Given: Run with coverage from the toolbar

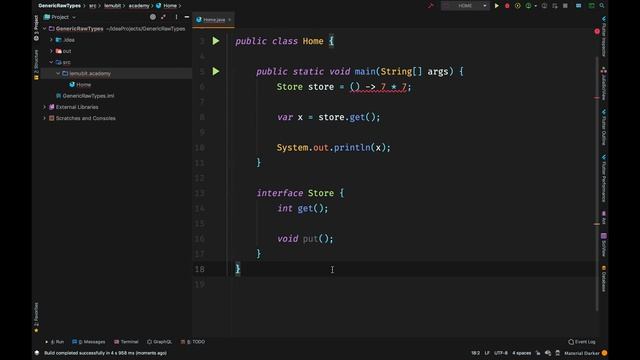Looking at the screenshot, I should click(x=518, y=6).
